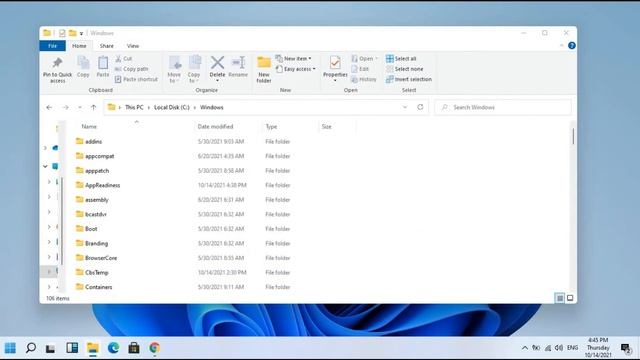The width and height of the screenshot is (640, 360).
Task: Open Google Chrome from taskbar
Action: coord(154,348)
